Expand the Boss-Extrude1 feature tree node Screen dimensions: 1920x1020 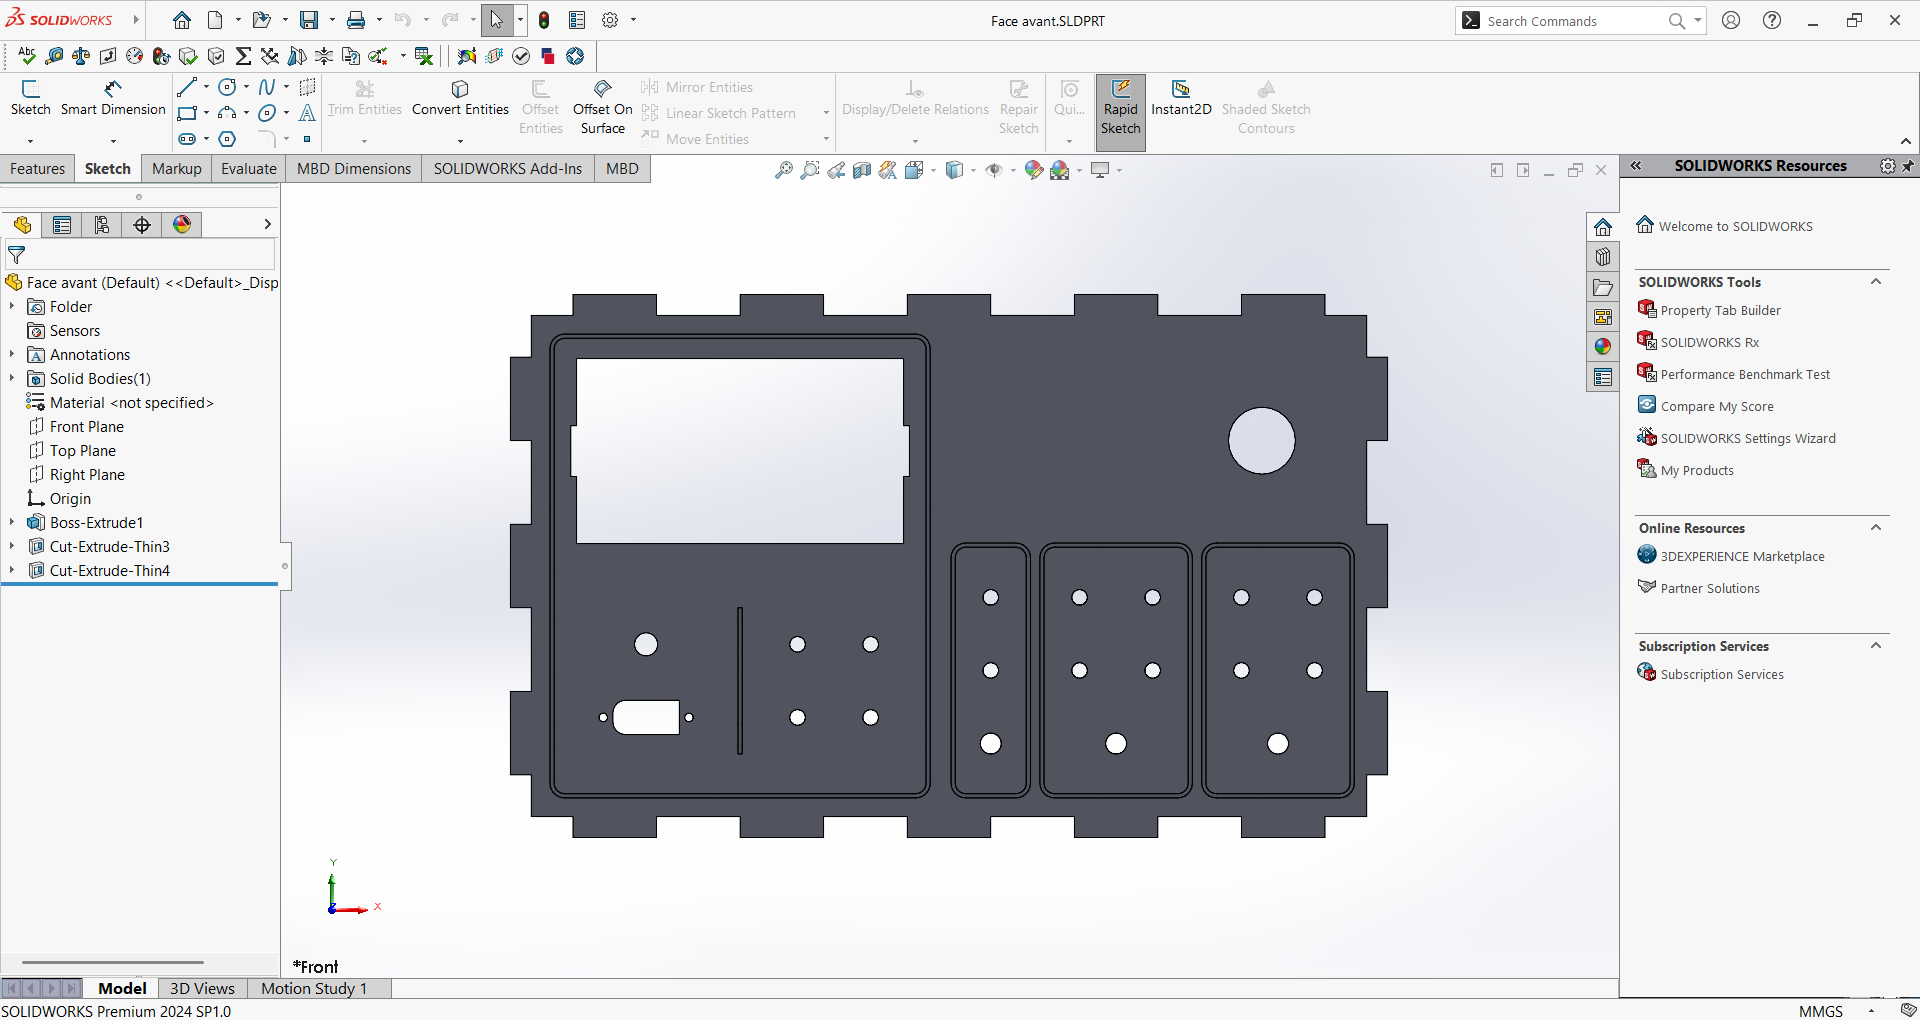[12, 523]
